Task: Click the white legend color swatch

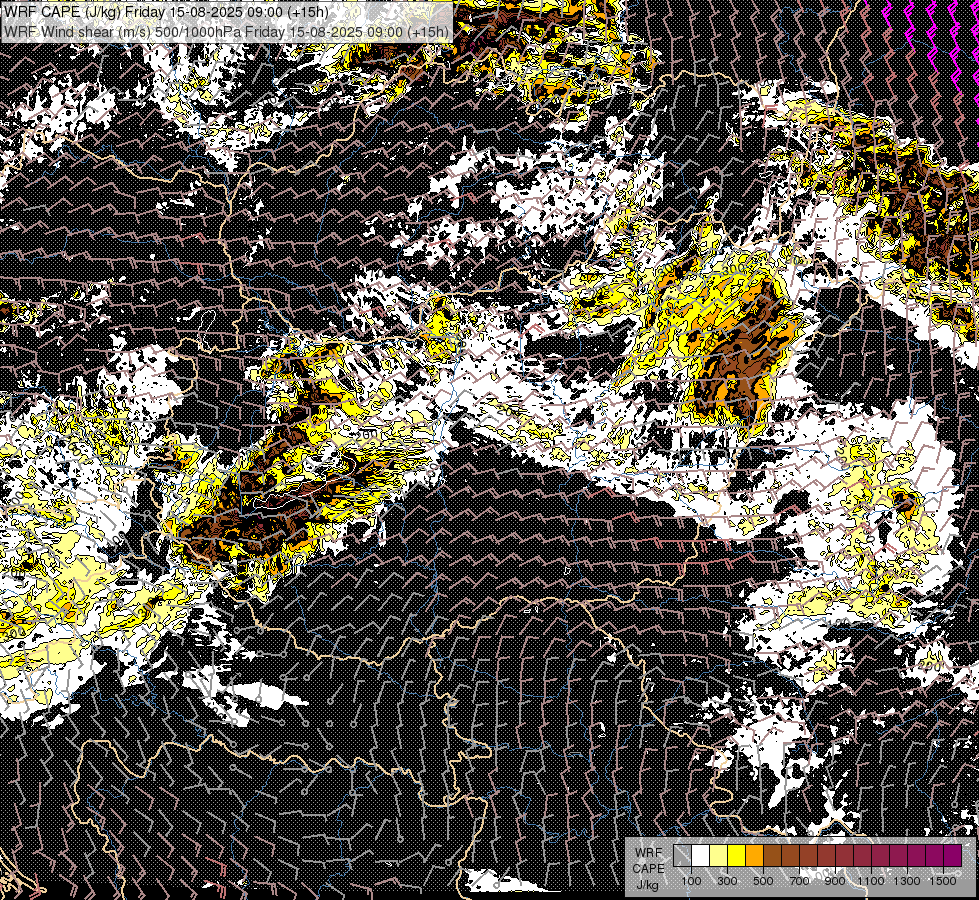Action: 701,856
